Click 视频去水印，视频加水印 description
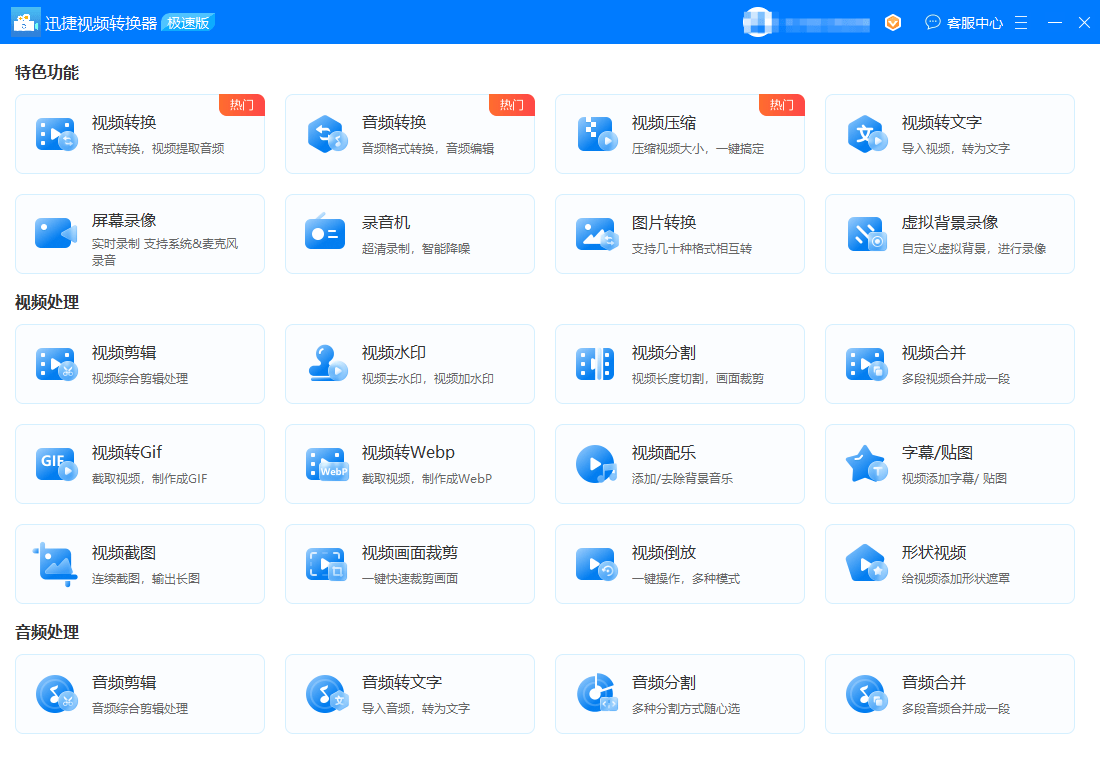The height and width of the screenshot is (774, 1100). coord(428,379)
